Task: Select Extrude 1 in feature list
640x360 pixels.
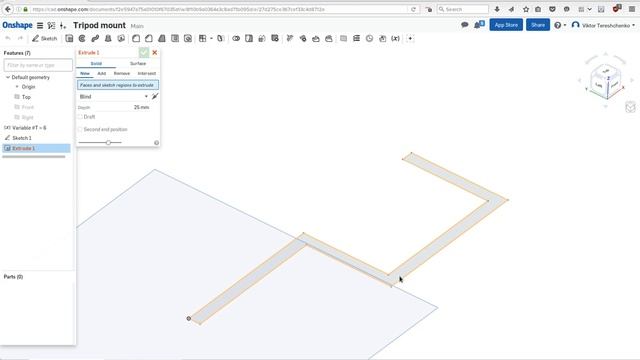Action: pyautogui.click(x=36, y=148)
